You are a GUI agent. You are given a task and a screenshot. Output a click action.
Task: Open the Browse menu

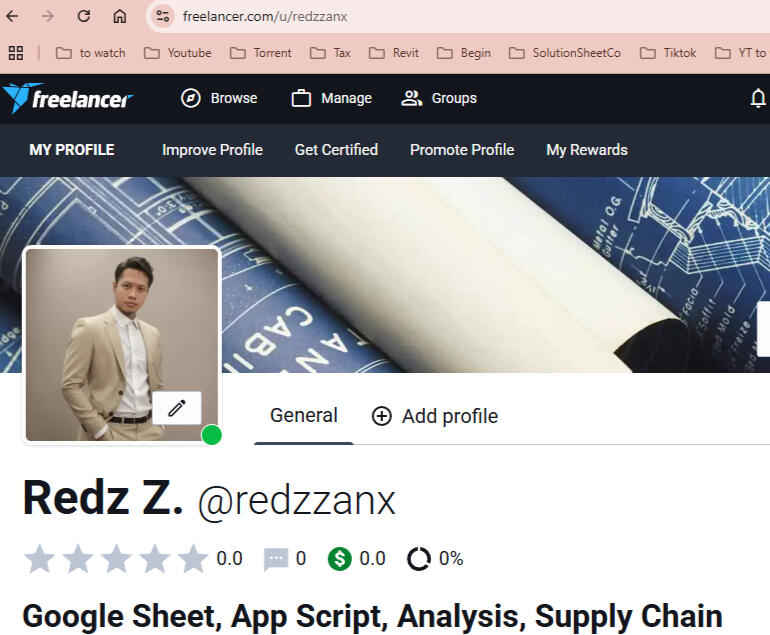pyautogui.click(x=219, y=98)
